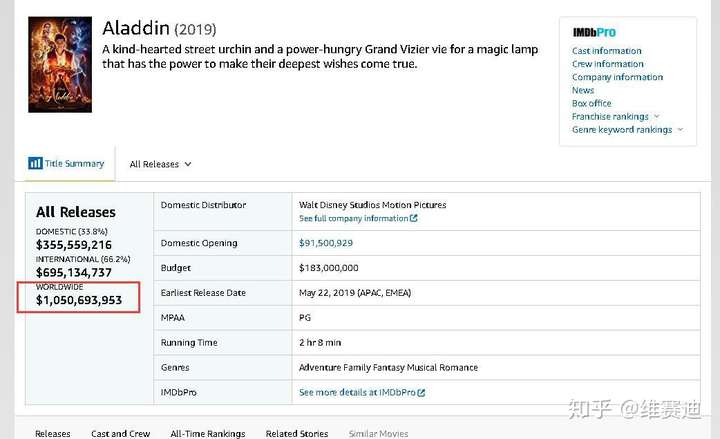
Task: Click the chevron next to Genre keyword rankings
Action: pyautogui.click(x=680, y=129)
